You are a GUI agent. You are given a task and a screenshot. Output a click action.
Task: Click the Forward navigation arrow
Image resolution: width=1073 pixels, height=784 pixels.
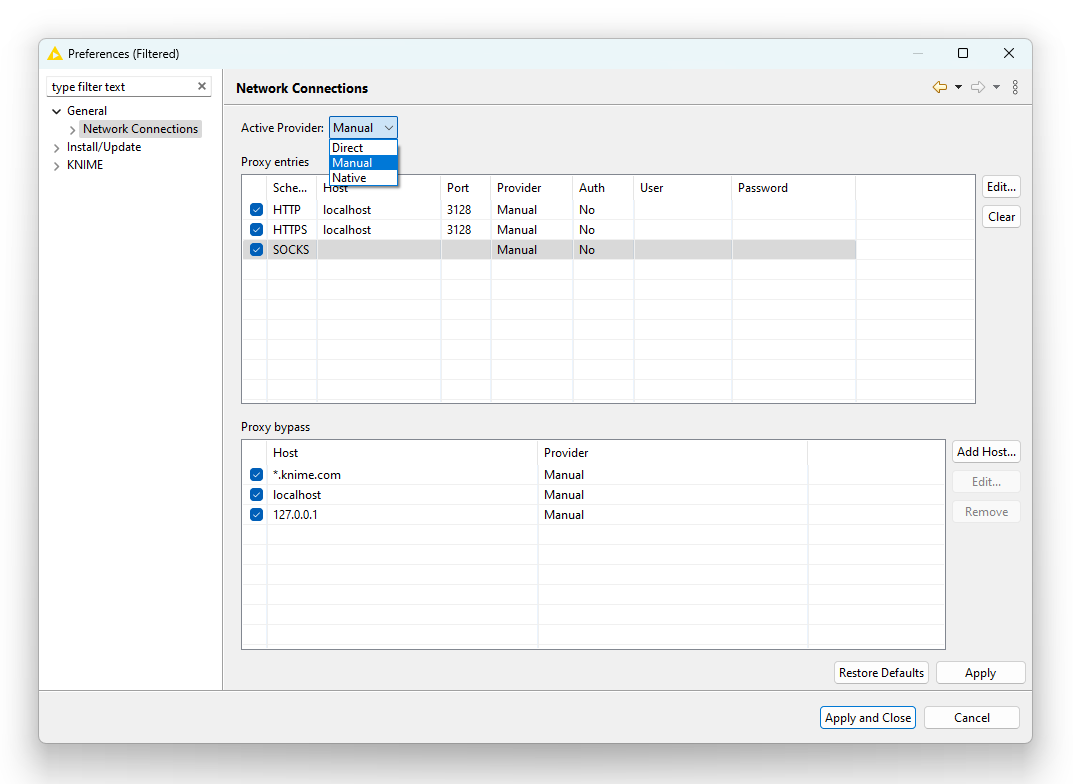coord(978,87)
